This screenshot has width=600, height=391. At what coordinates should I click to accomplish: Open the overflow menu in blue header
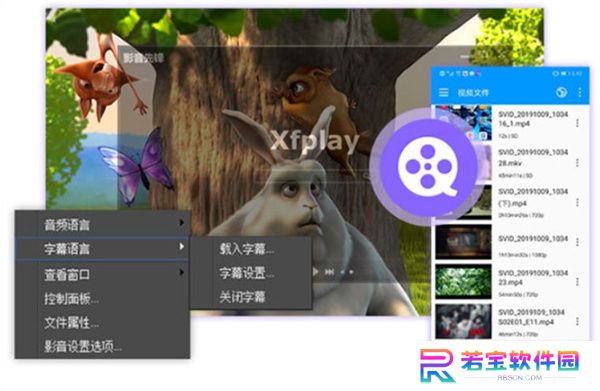[580, 92]
